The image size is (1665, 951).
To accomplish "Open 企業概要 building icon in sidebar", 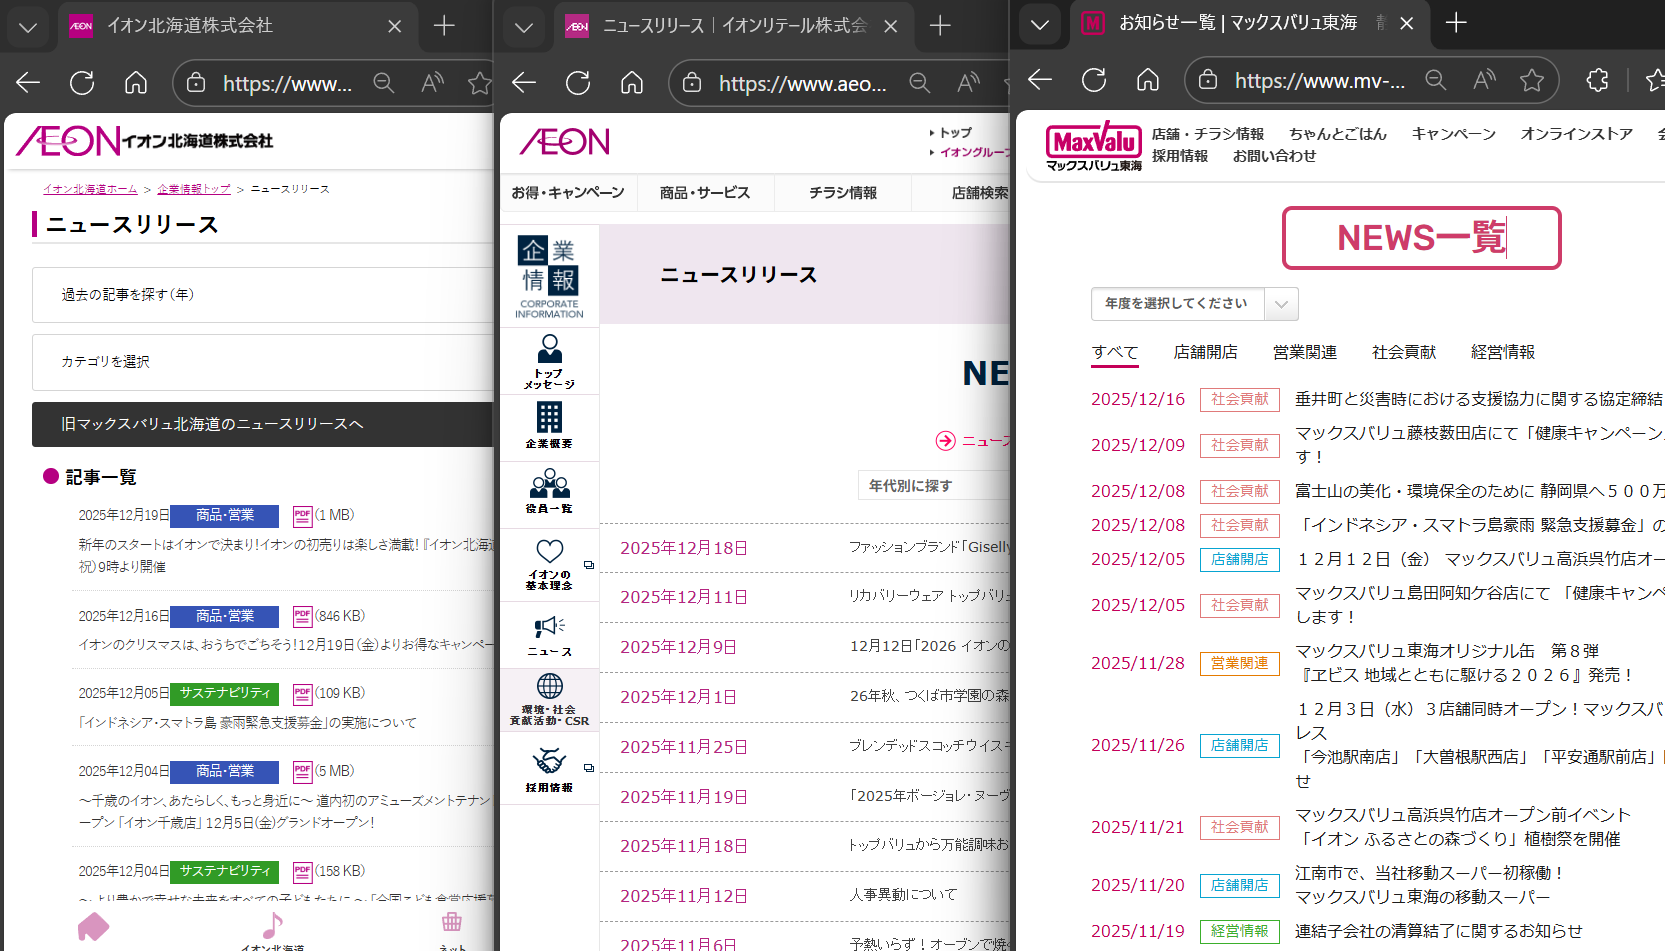I will click(x=549, y=426).
